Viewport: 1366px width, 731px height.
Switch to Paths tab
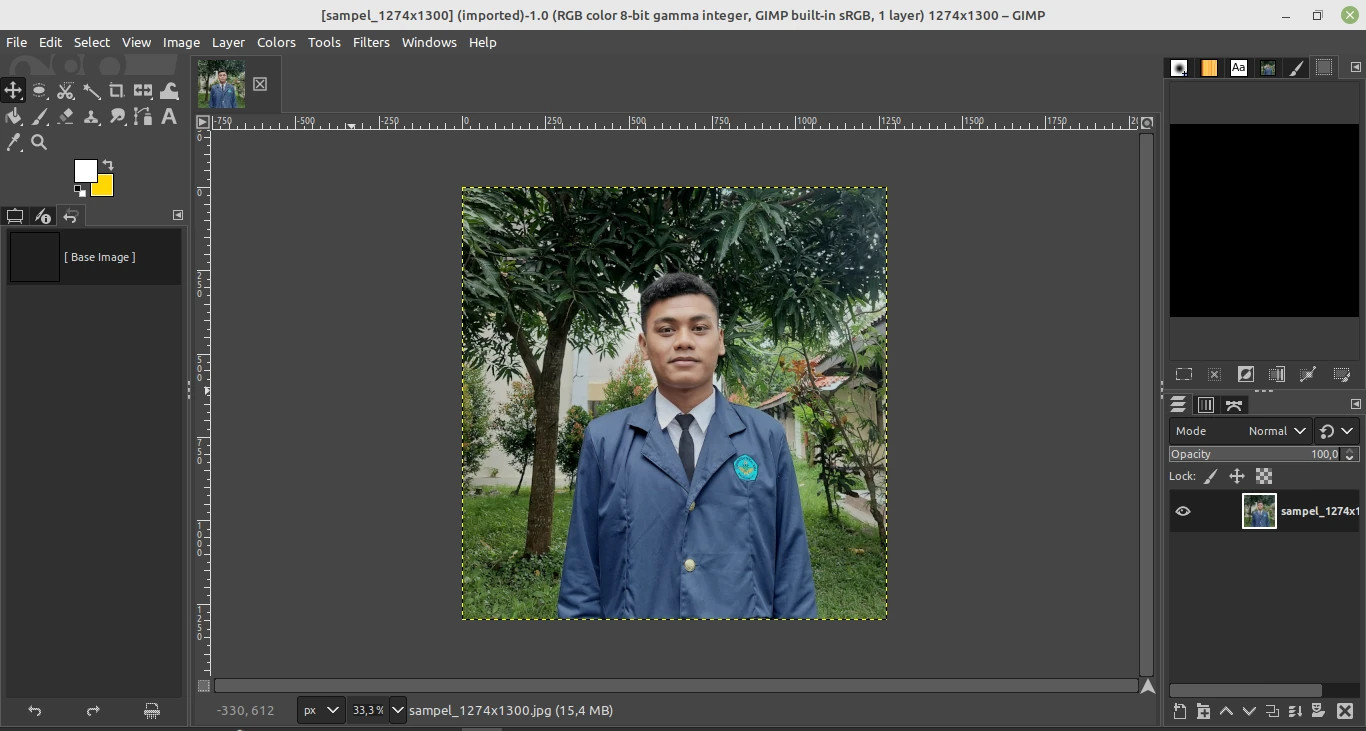point(1234,405)
